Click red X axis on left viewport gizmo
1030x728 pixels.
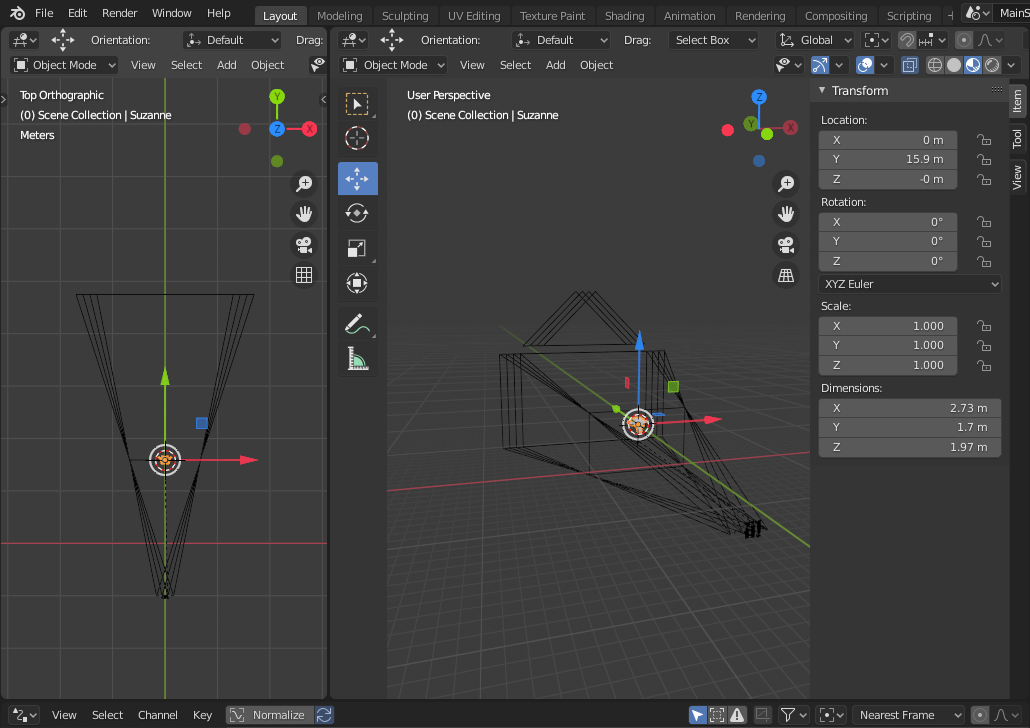309,129
